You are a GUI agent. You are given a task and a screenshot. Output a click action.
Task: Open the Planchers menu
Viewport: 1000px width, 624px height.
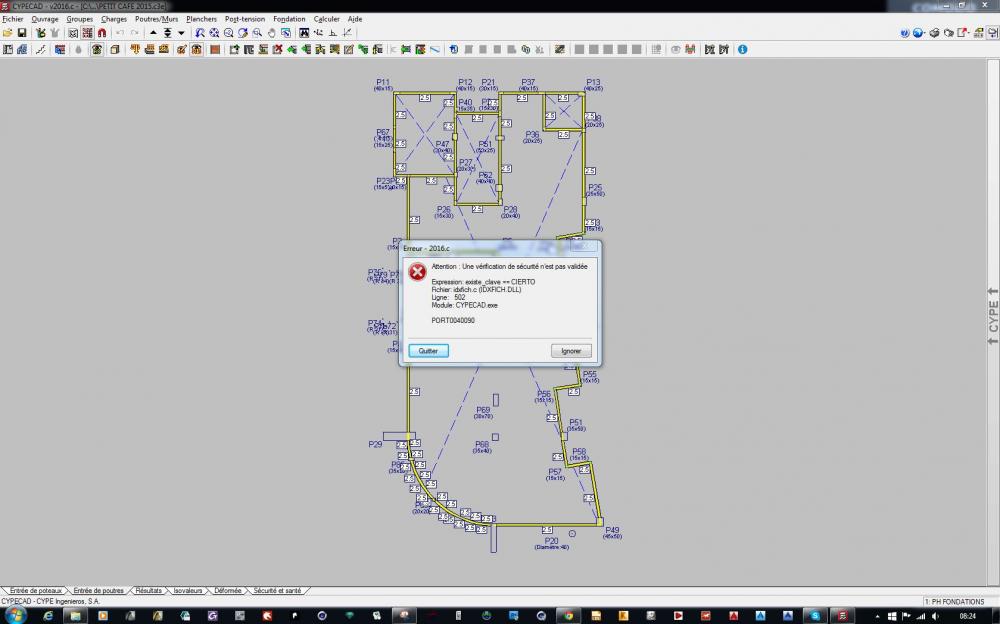202,19
